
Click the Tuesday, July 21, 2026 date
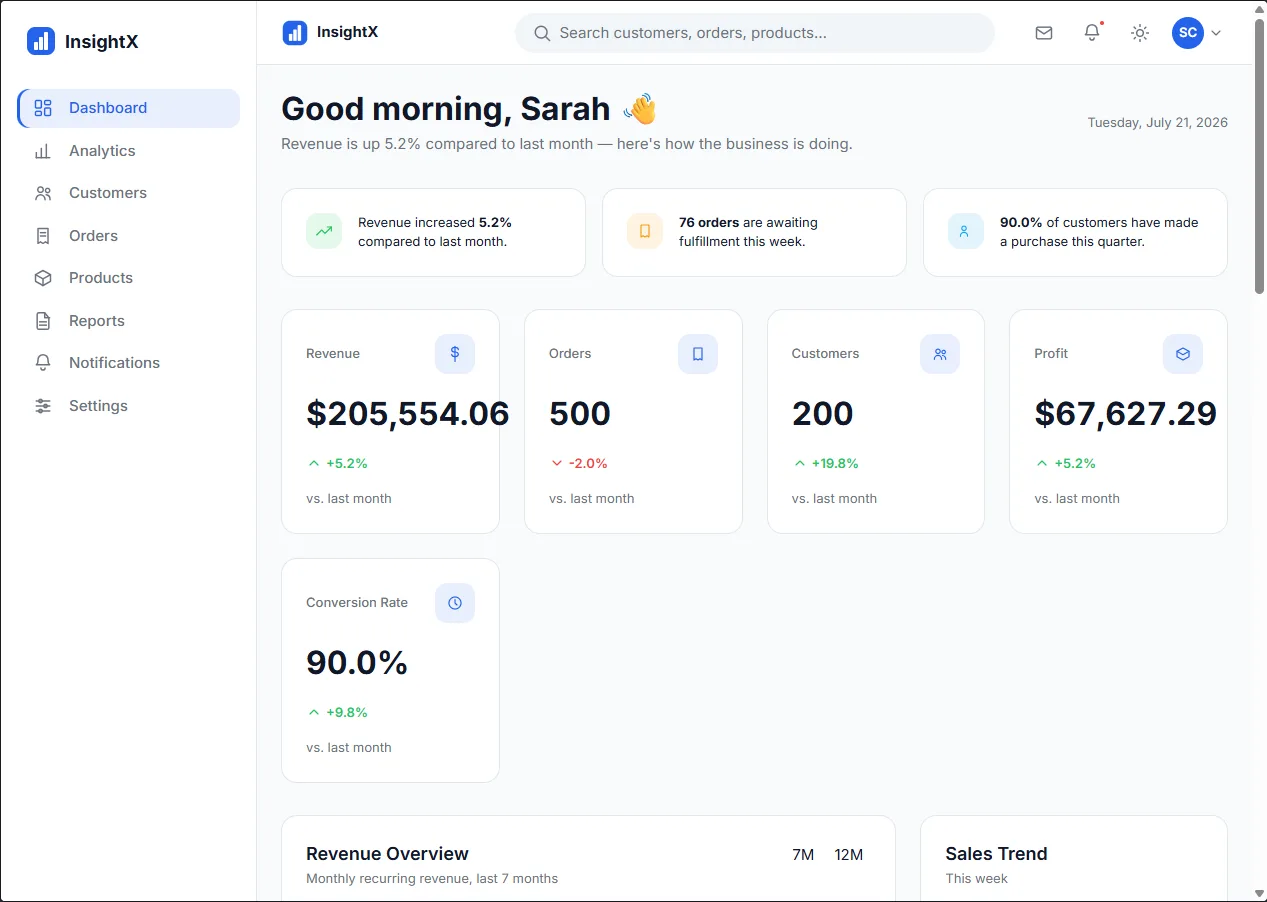(x=1158, y=123)
